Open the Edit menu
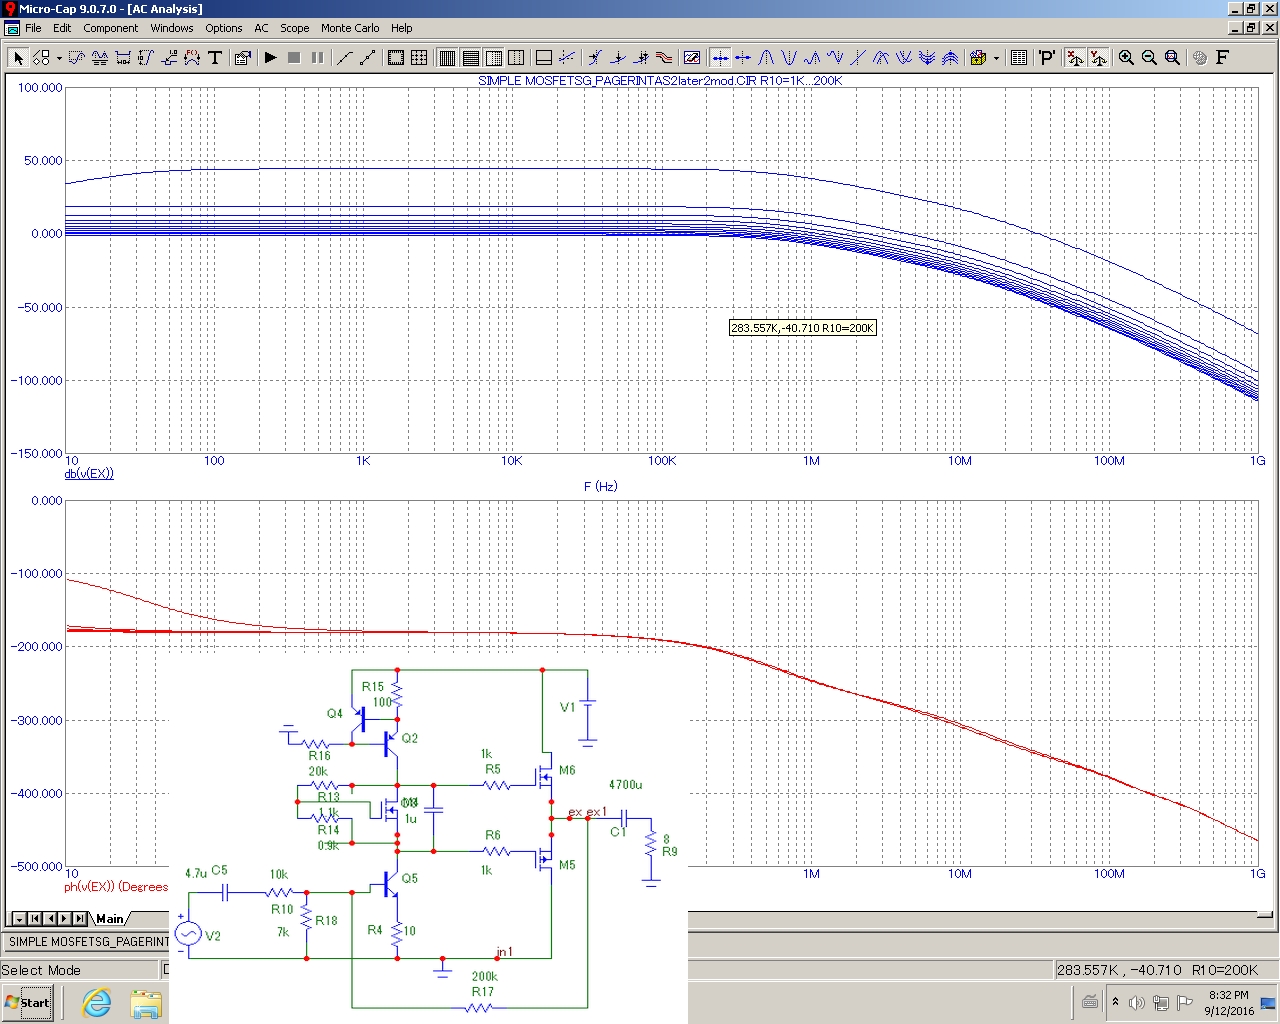The height and width of the screenshot is (1024, 1280). pyautogui.click(x=62, y=28)
